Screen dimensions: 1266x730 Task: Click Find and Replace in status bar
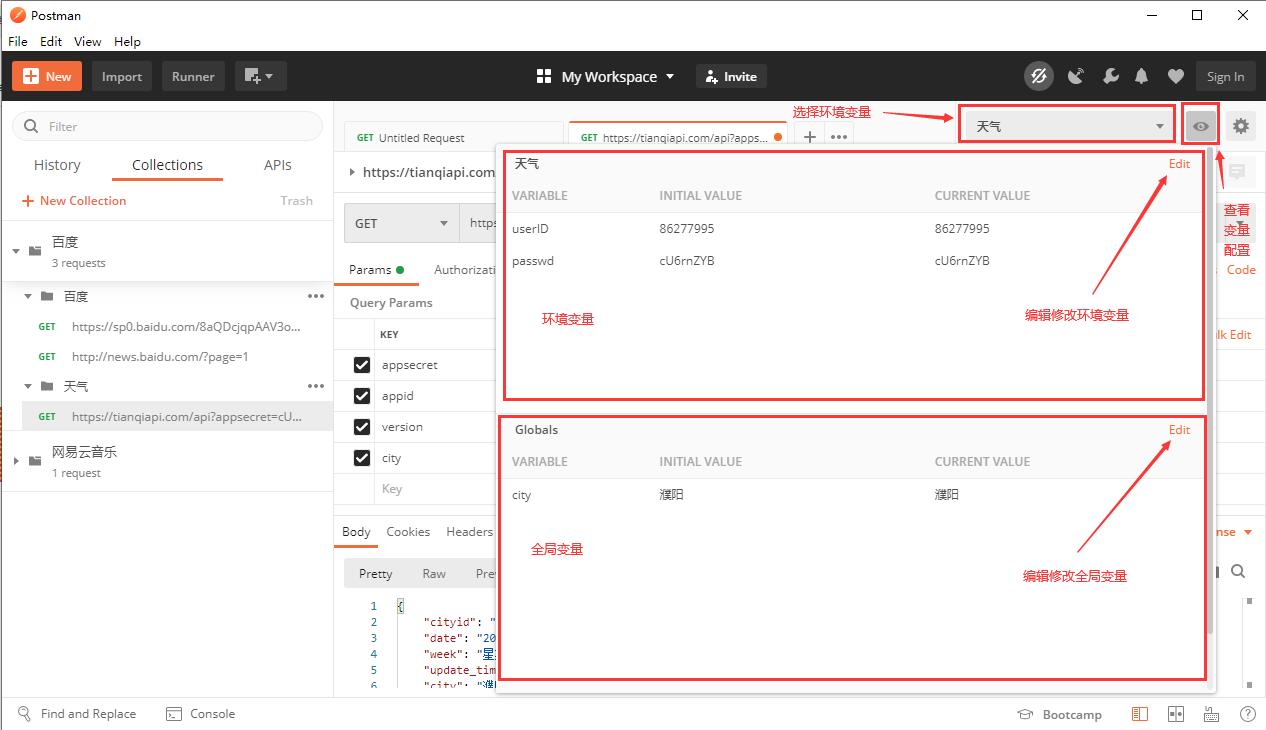pos(76,714)
